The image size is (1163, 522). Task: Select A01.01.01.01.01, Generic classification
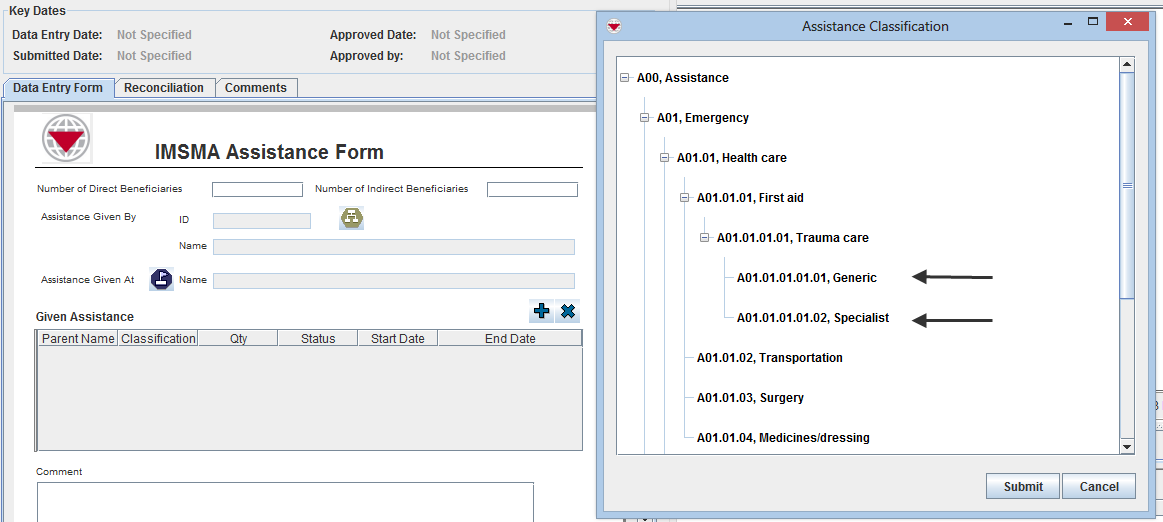click(x=806, y=278)
